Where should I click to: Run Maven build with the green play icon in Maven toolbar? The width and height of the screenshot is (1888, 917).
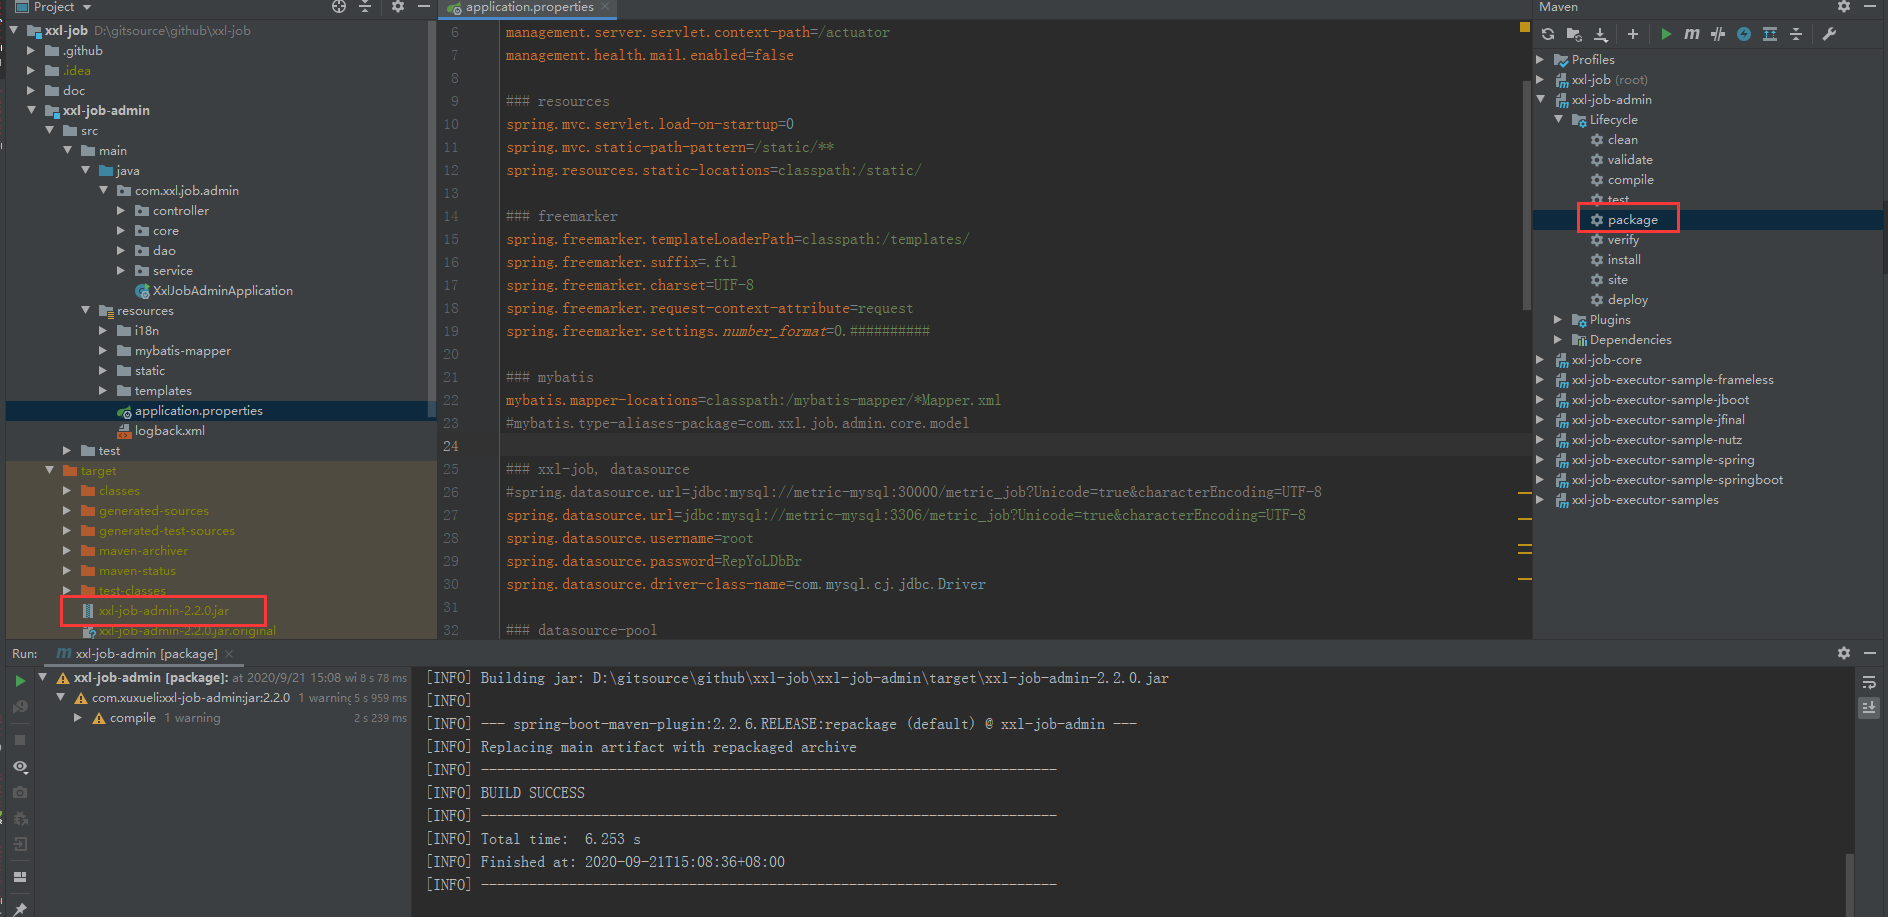pos(1666,34)
